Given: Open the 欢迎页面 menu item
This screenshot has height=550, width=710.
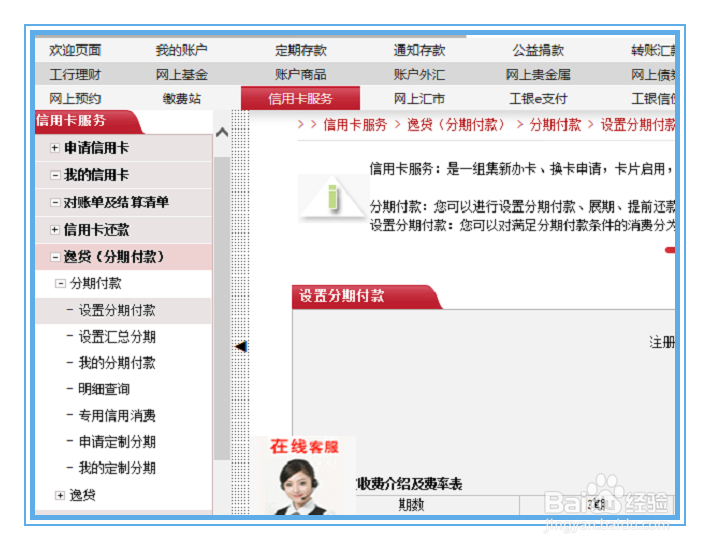Looking at the screenshot, I should (x=75, y=50).
